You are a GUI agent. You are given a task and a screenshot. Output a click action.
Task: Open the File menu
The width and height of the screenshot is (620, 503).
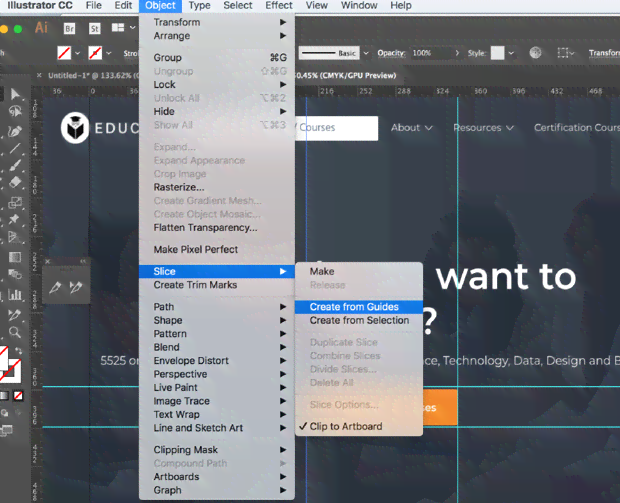coord(94,6)
